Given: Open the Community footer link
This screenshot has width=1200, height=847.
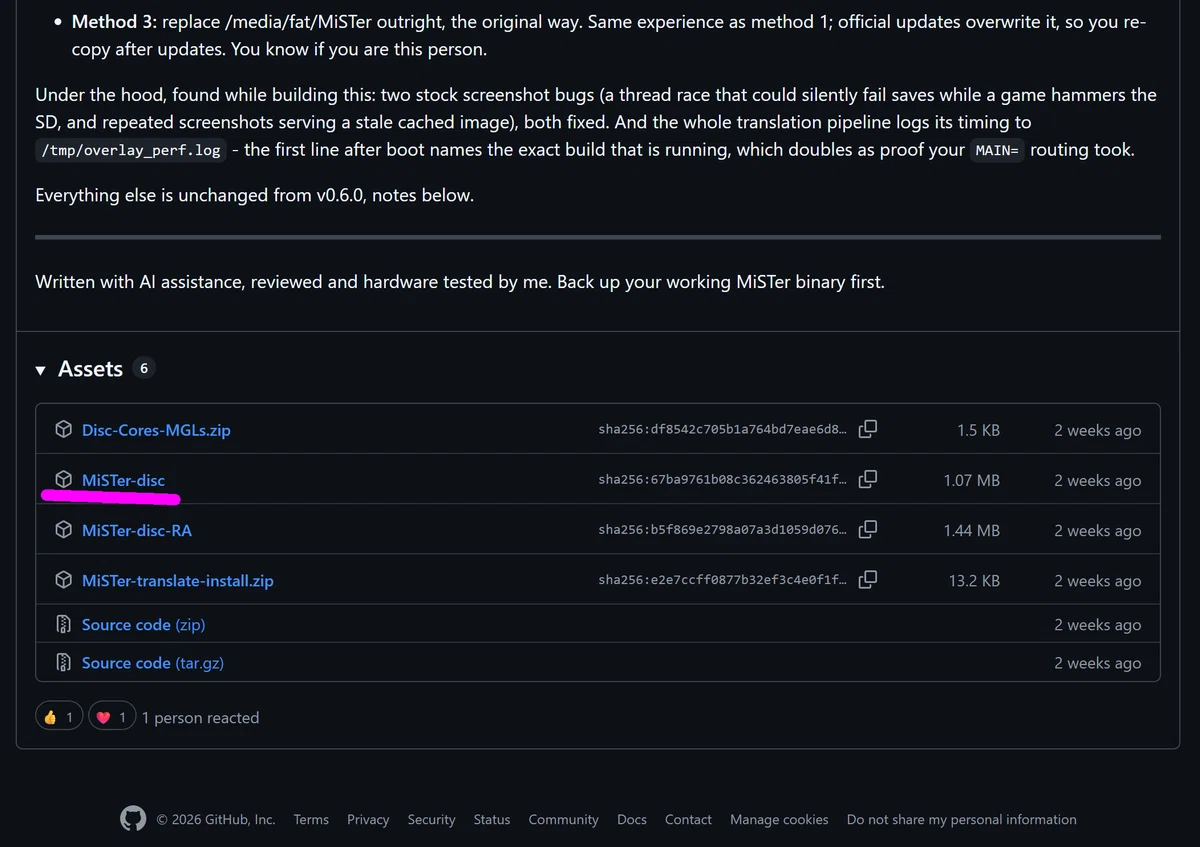Looking at the screenshot, I should click(x=563, y=819).
